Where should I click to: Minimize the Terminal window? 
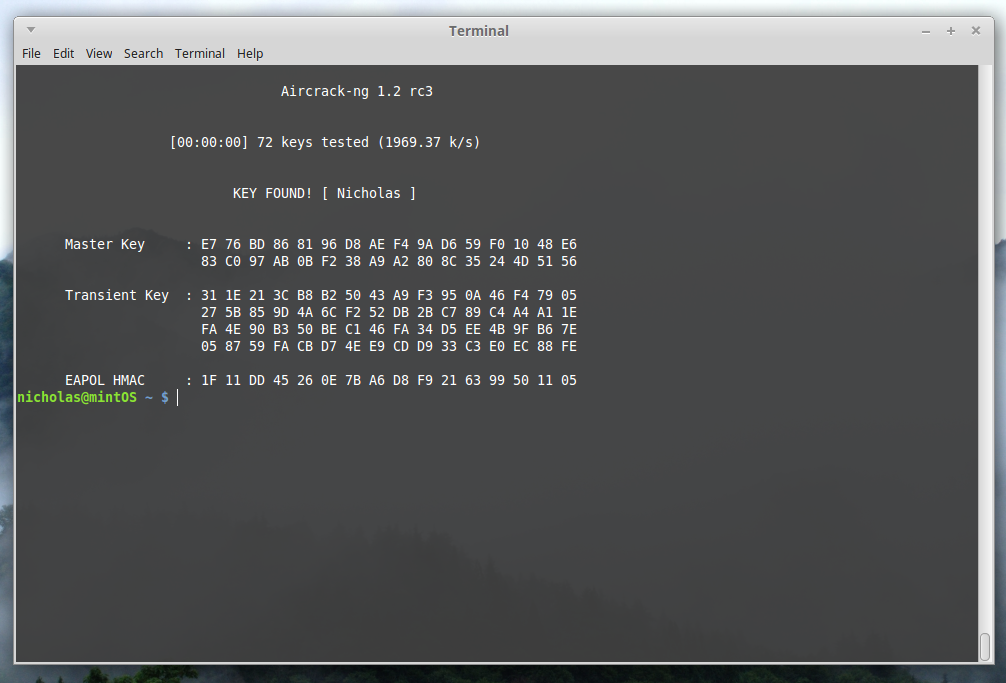[x=925, y=31]
